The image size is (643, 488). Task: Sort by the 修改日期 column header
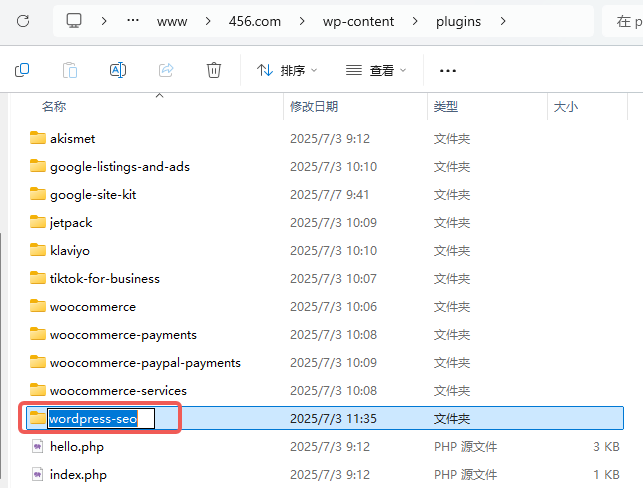314,107
